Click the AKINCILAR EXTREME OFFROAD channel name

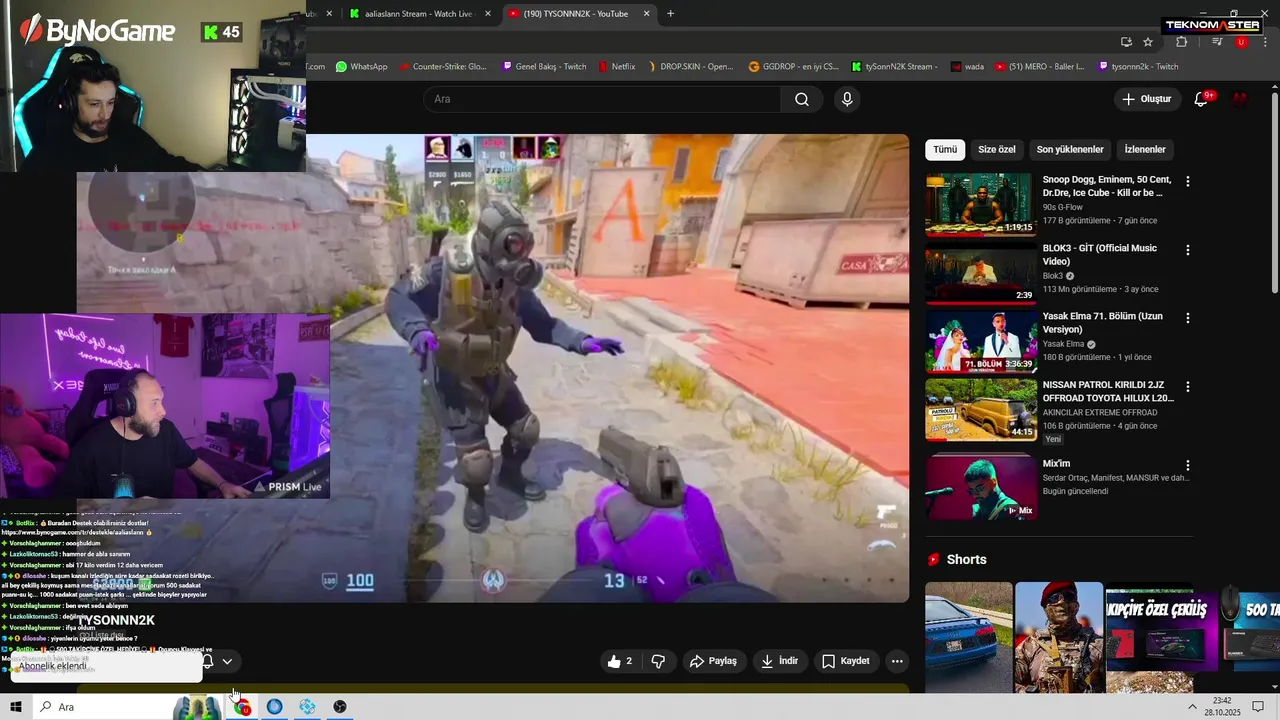(1100, 412)
